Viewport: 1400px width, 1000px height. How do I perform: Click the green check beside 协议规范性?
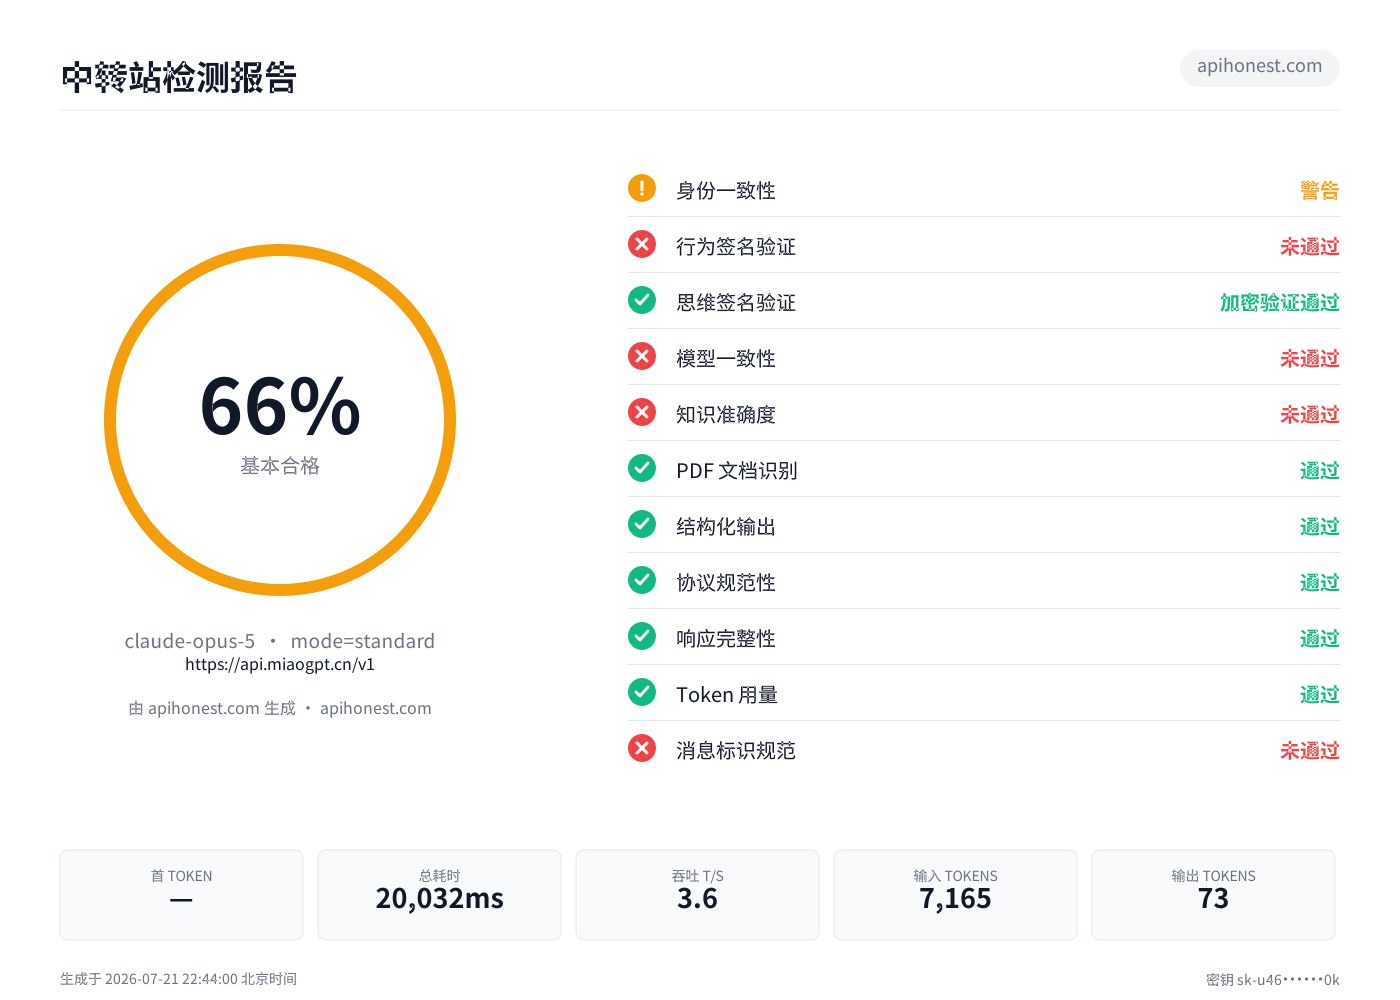click(642, 580)
